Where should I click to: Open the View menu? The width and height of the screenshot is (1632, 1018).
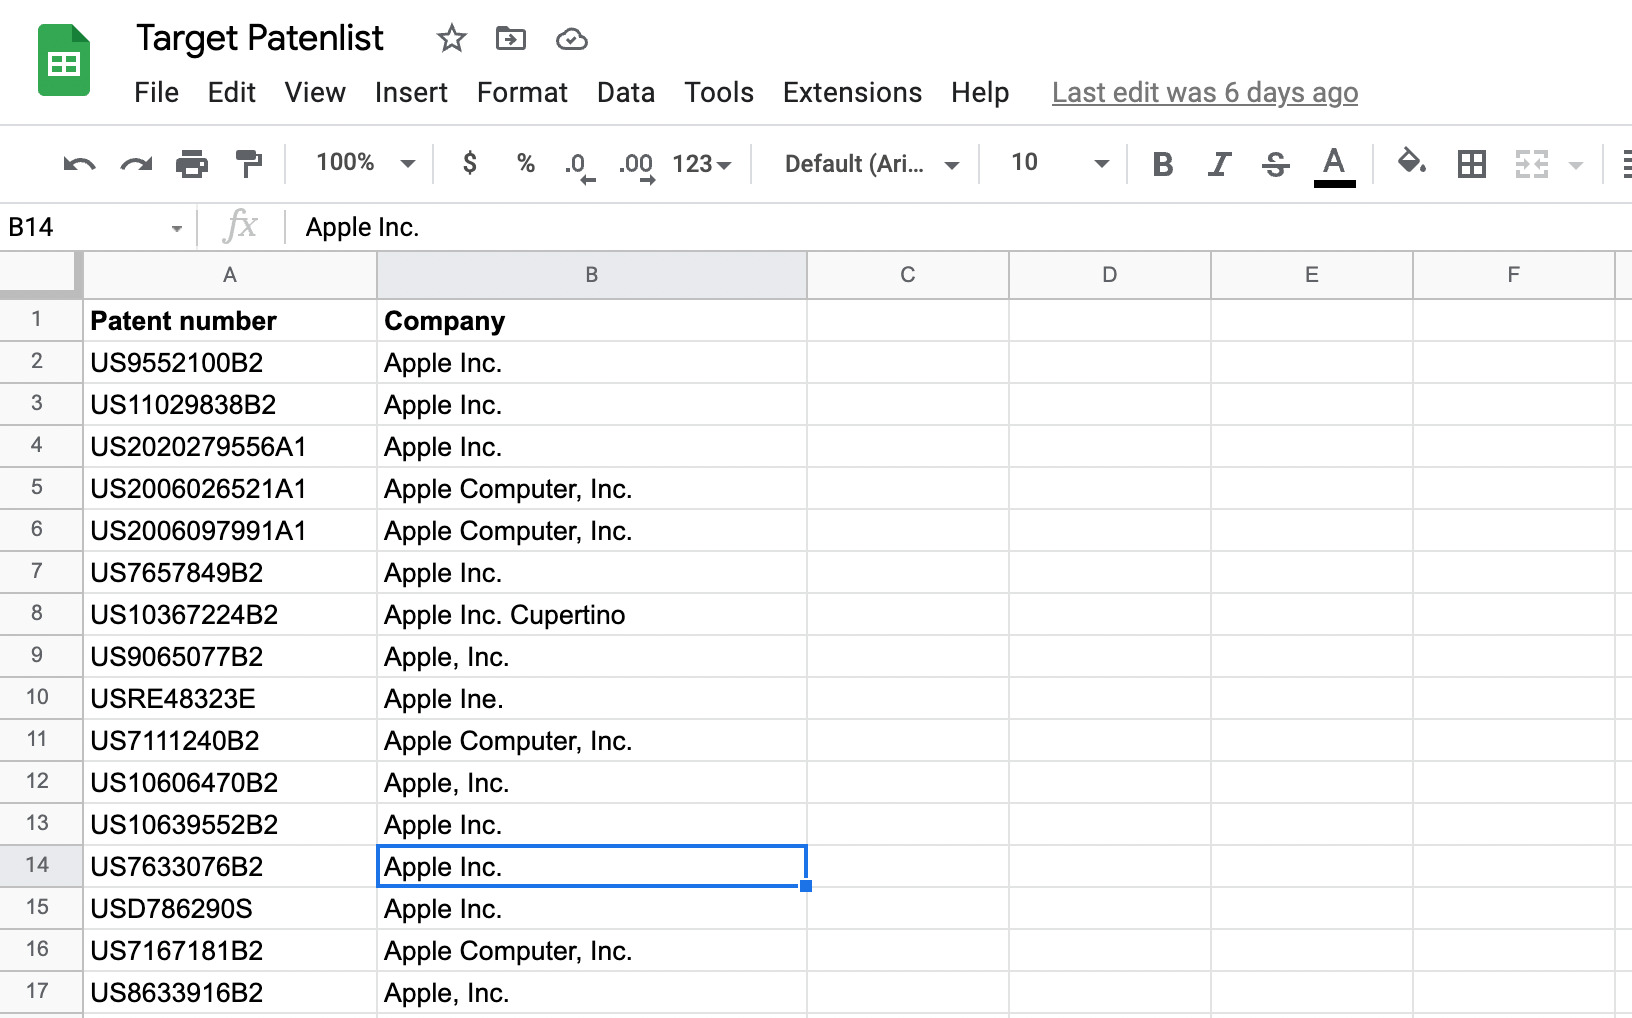point(315,93)
